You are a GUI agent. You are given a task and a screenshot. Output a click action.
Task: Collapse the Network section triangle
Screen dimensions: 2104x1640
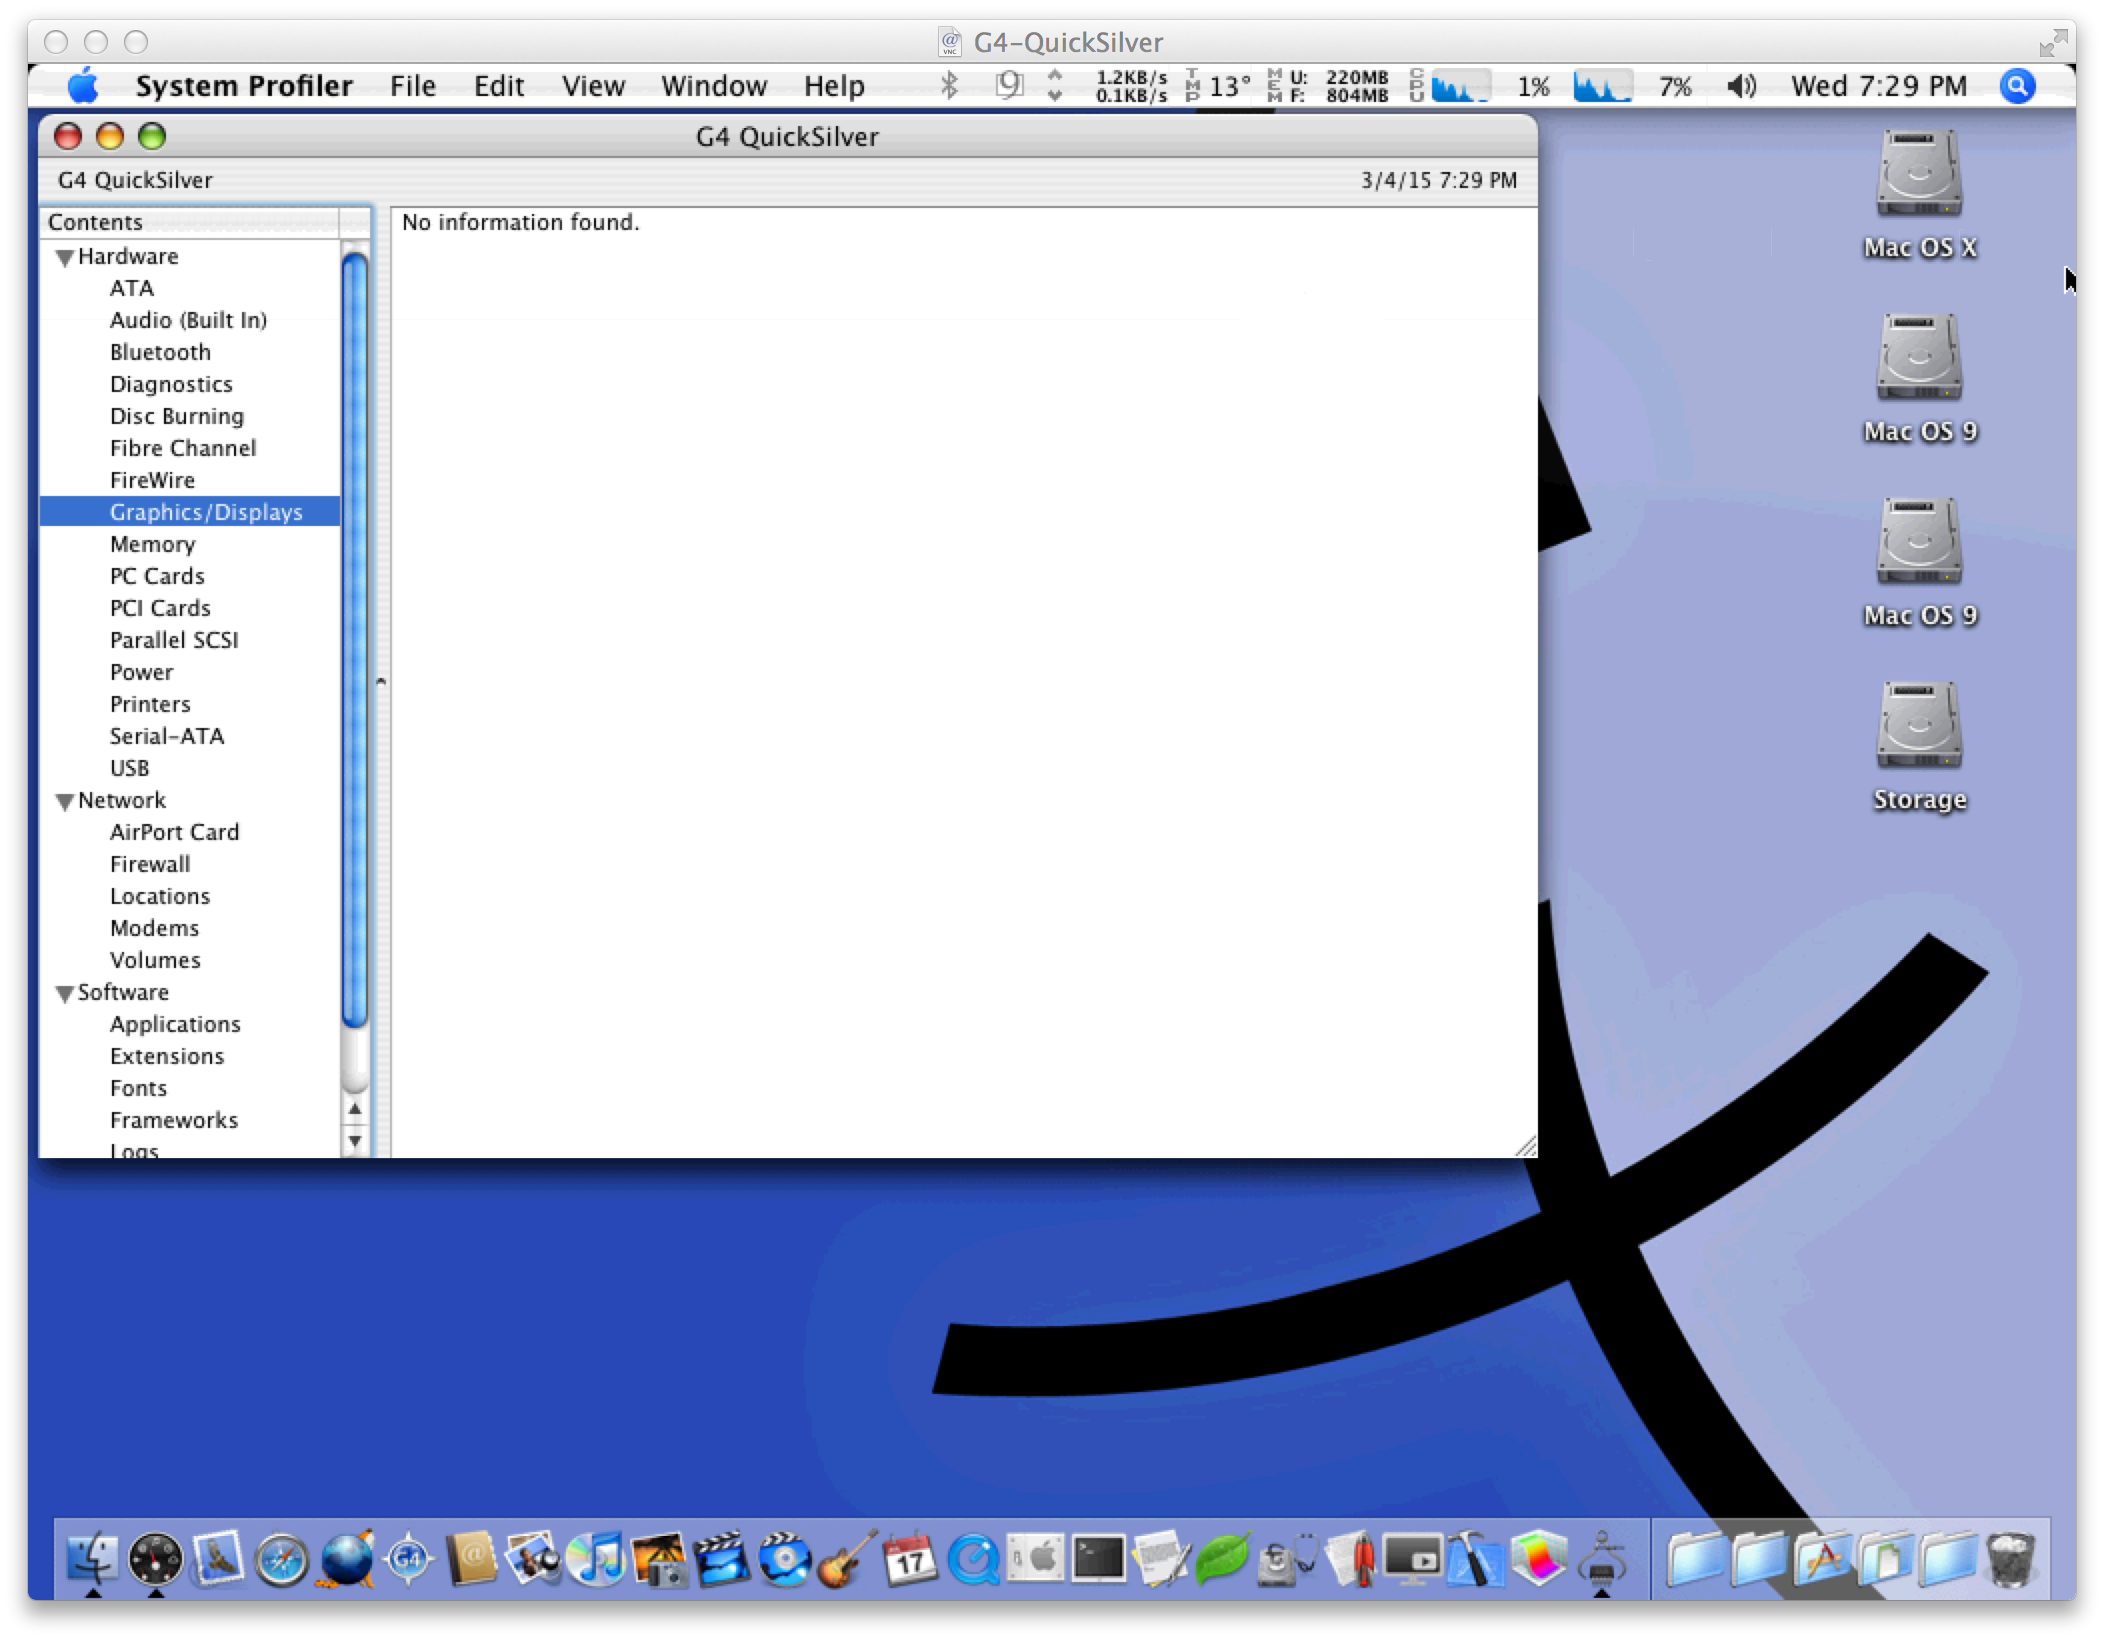pos(65,801)
